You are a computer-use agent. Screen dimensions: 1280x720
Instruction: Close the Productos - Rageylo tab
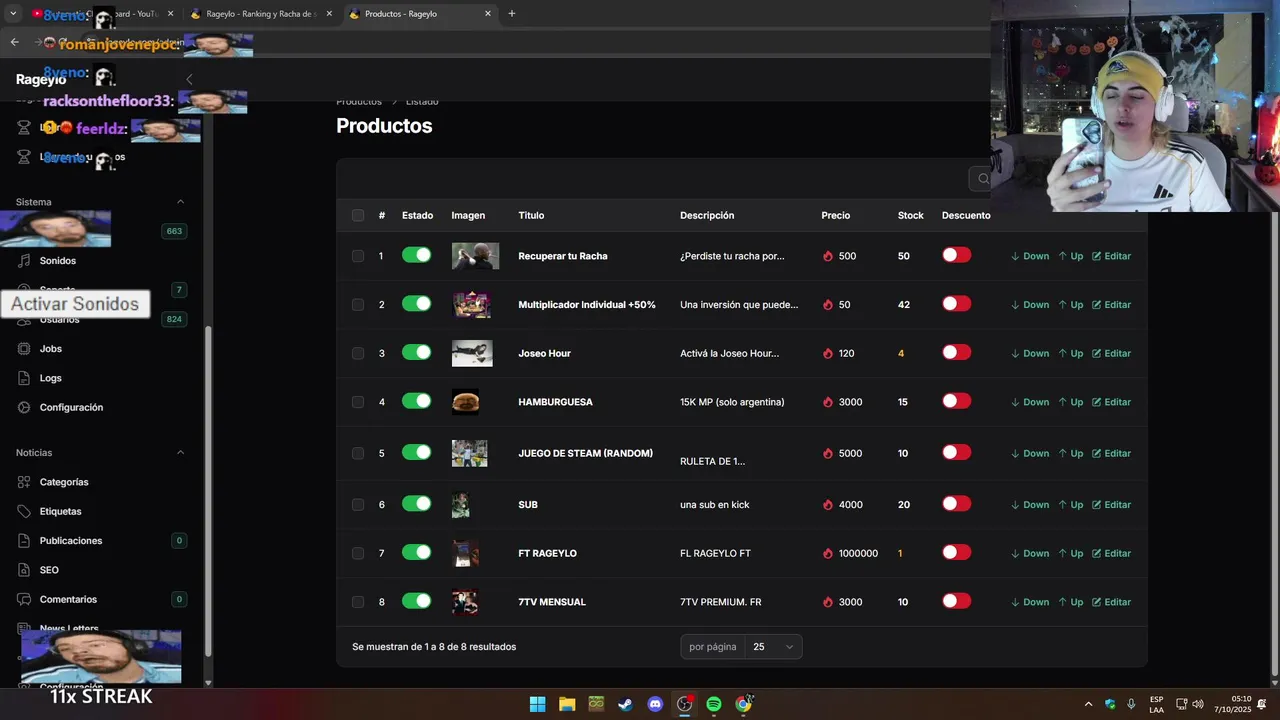[x=488, y=14]
